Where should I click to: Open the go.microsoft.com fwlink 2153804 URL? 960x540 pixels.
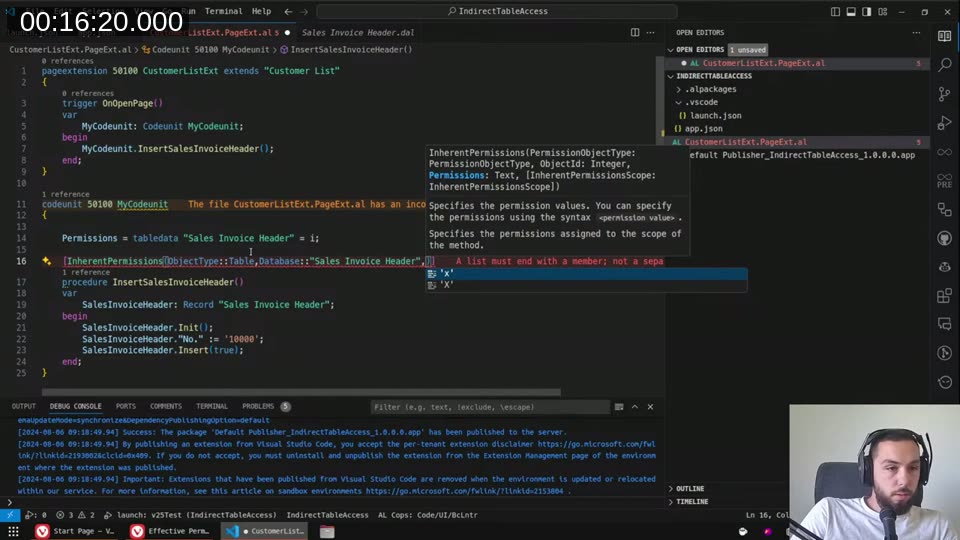464,491
